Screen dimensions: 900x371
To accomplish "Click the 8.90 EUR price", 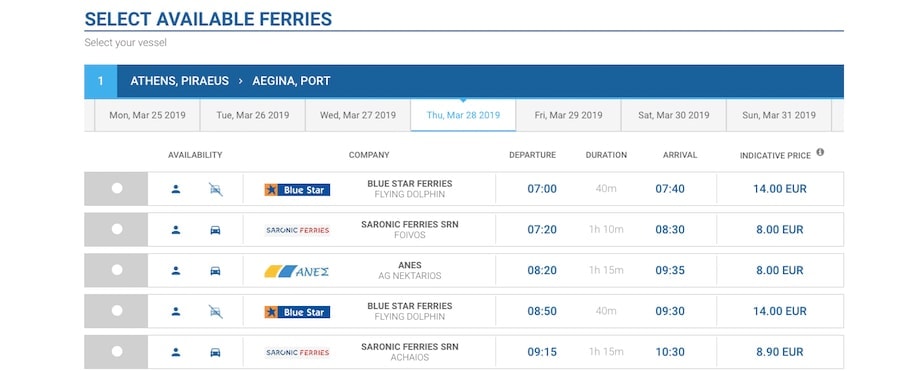I will pyautogui.click(x=779, y=352).
